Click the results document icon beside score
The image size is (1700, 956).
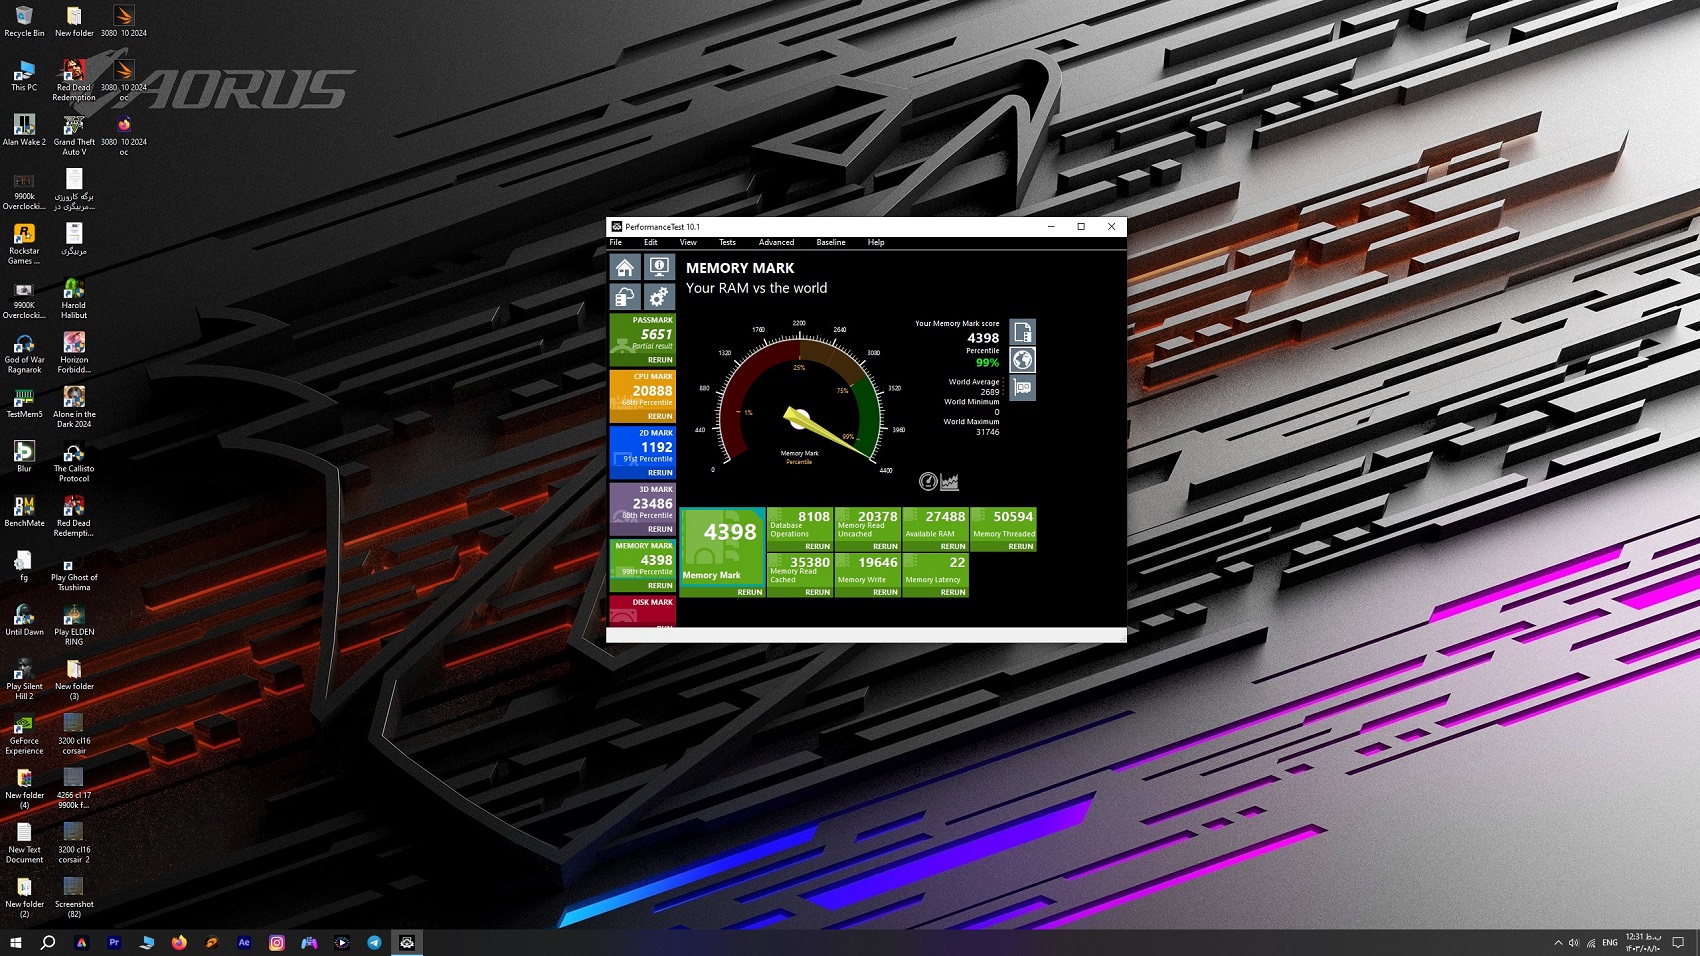point(1022,332)
